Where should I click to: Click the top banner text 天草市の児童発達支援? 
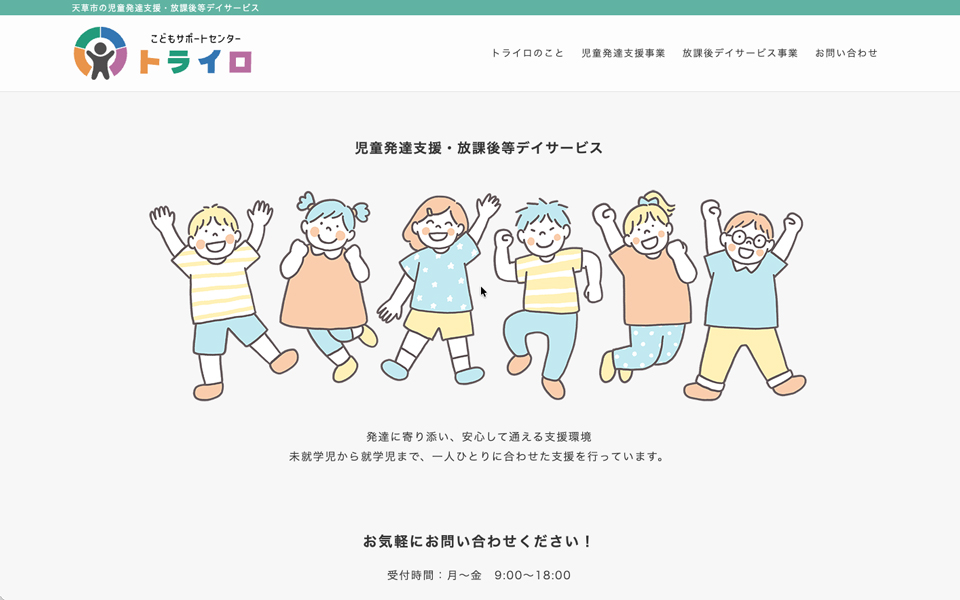[x=118, y=7]
